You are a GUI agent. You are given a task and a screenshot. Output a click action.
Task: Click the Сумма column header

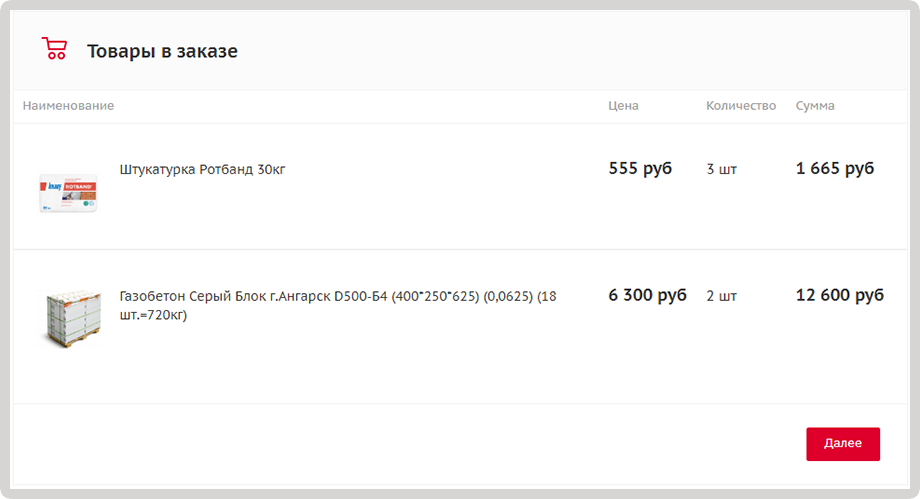[815, 106]
